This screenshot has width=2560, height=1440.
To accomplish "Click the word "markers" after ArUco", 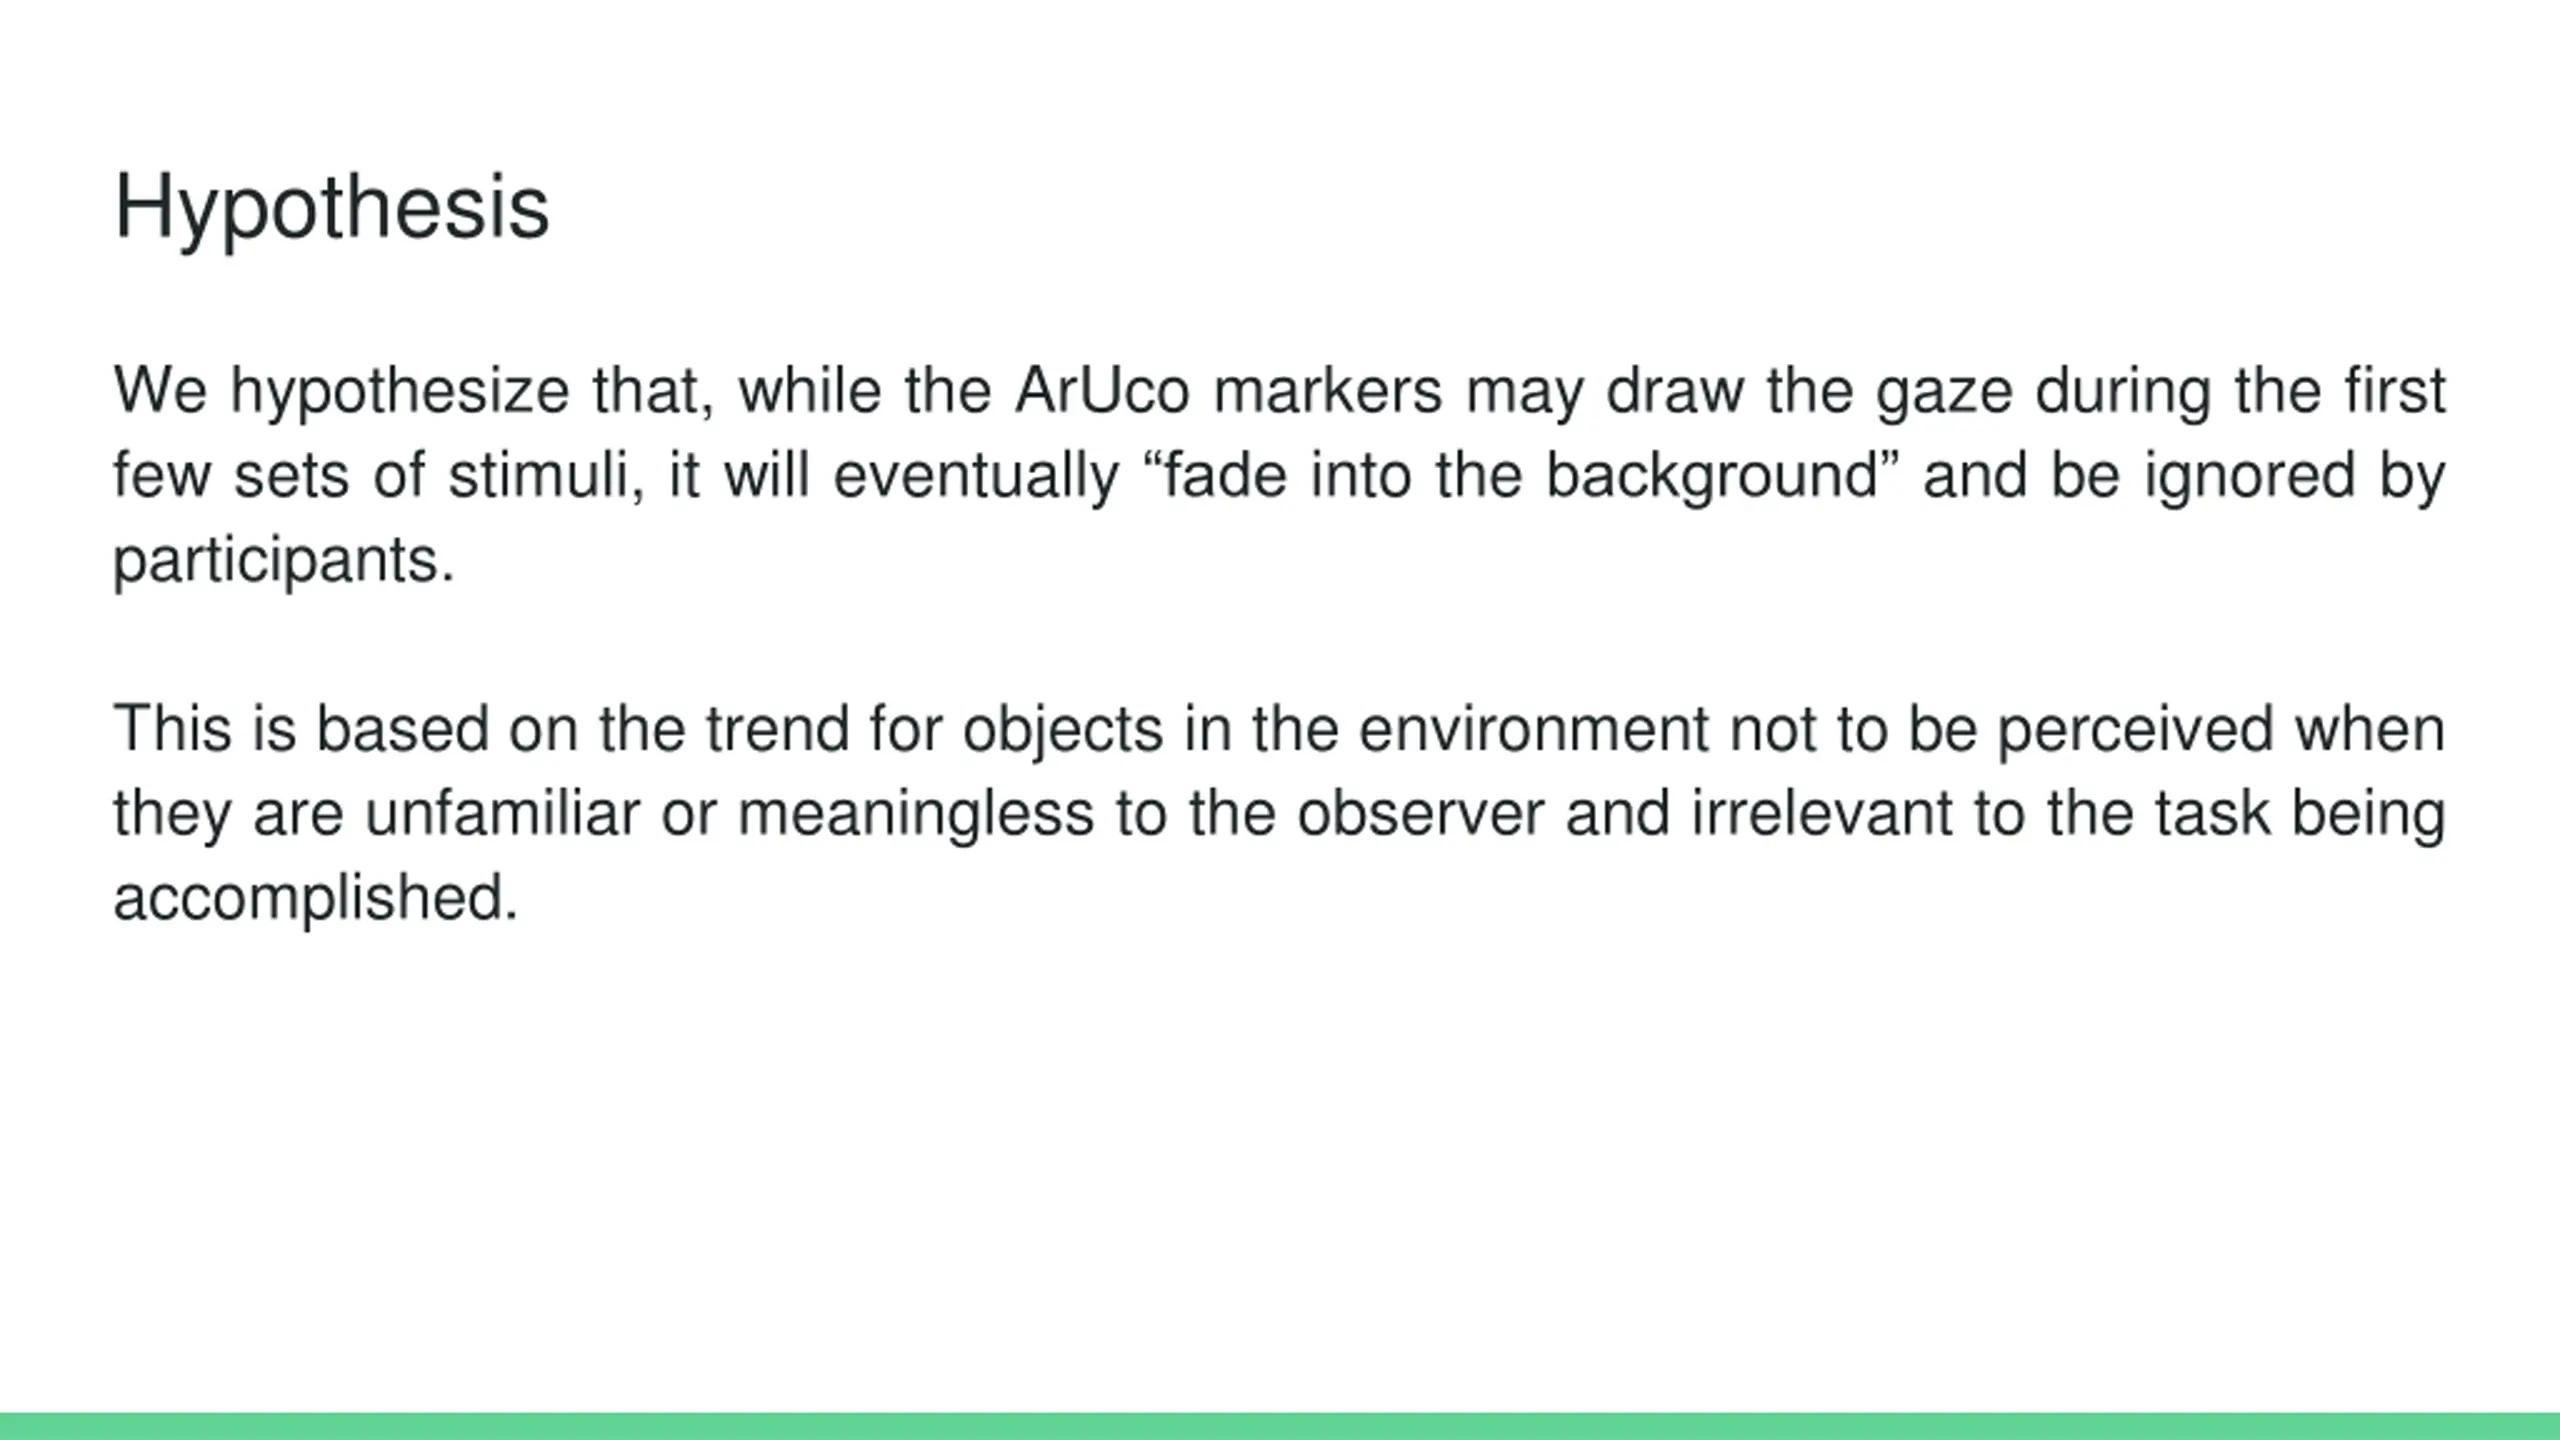I will pos(1328,390).
